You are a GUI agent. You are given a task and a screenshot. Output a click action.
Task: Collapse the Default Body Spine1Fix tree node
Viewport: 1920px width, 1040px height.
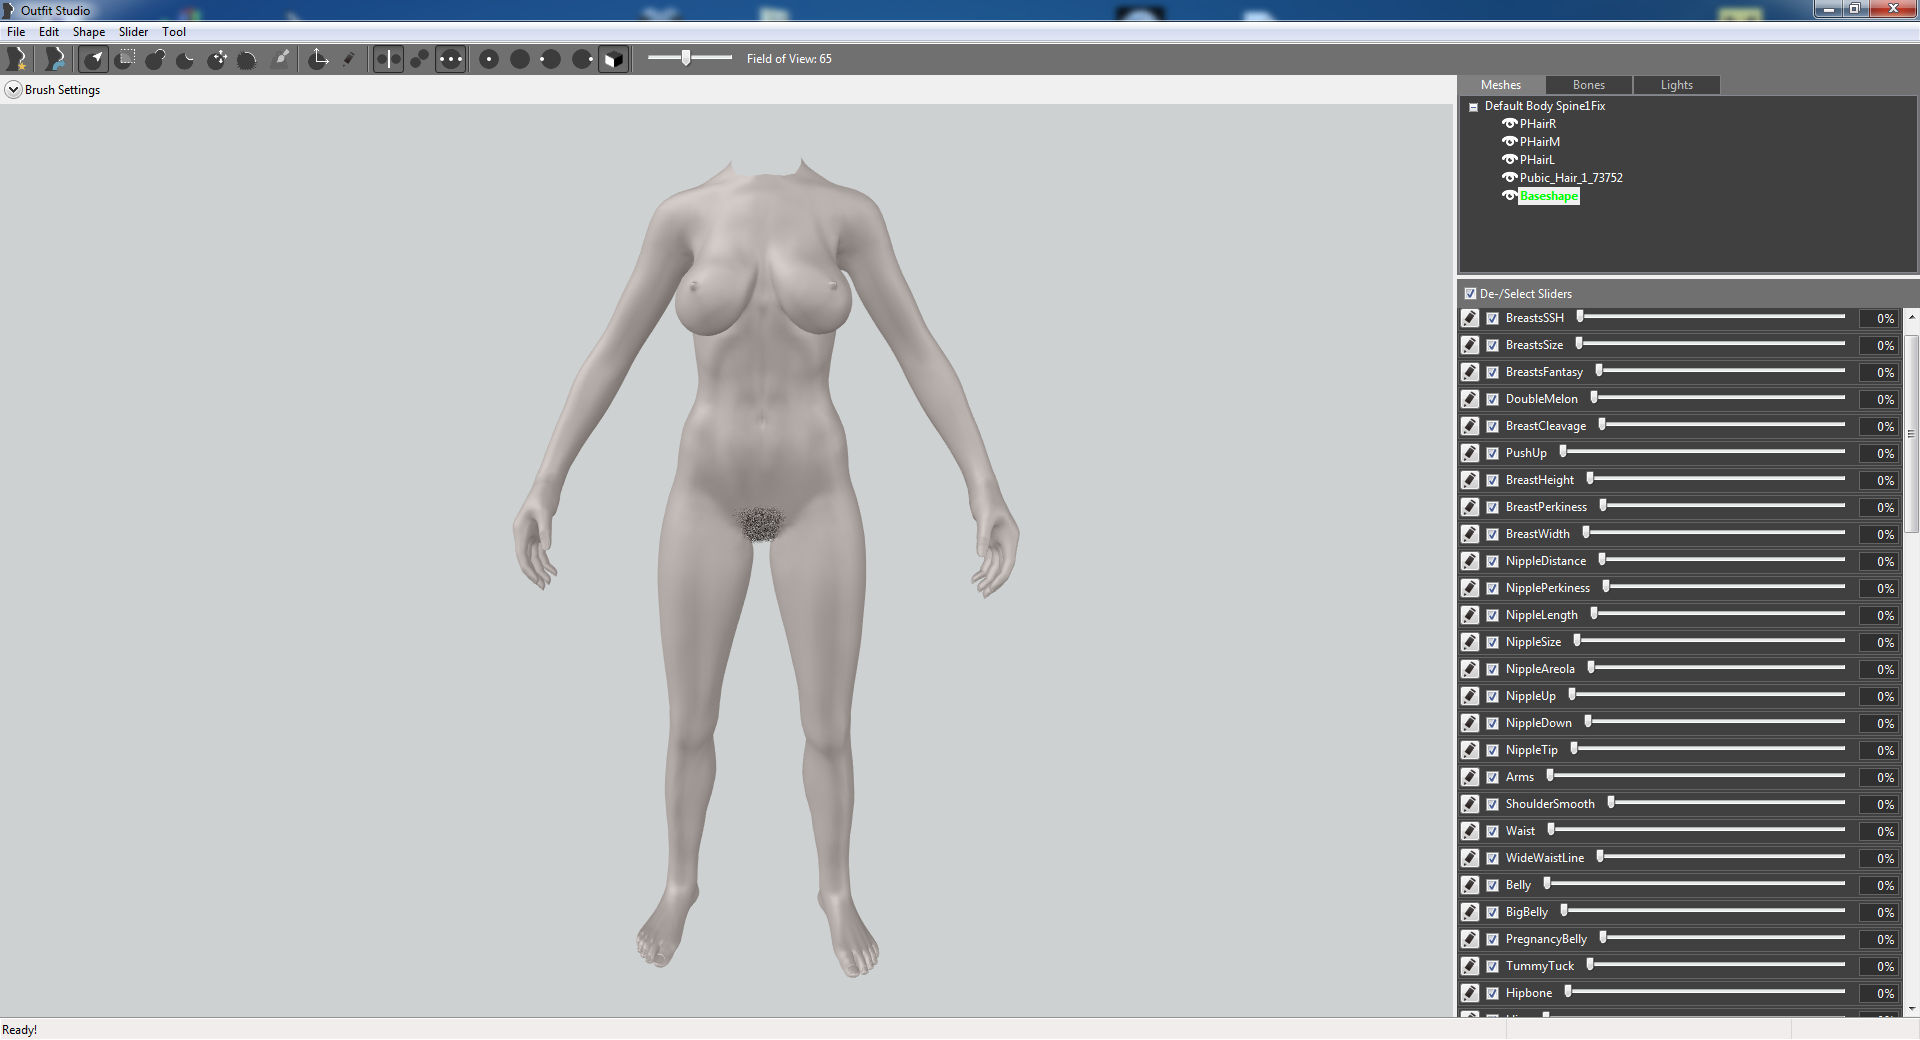pos(1473,107)
